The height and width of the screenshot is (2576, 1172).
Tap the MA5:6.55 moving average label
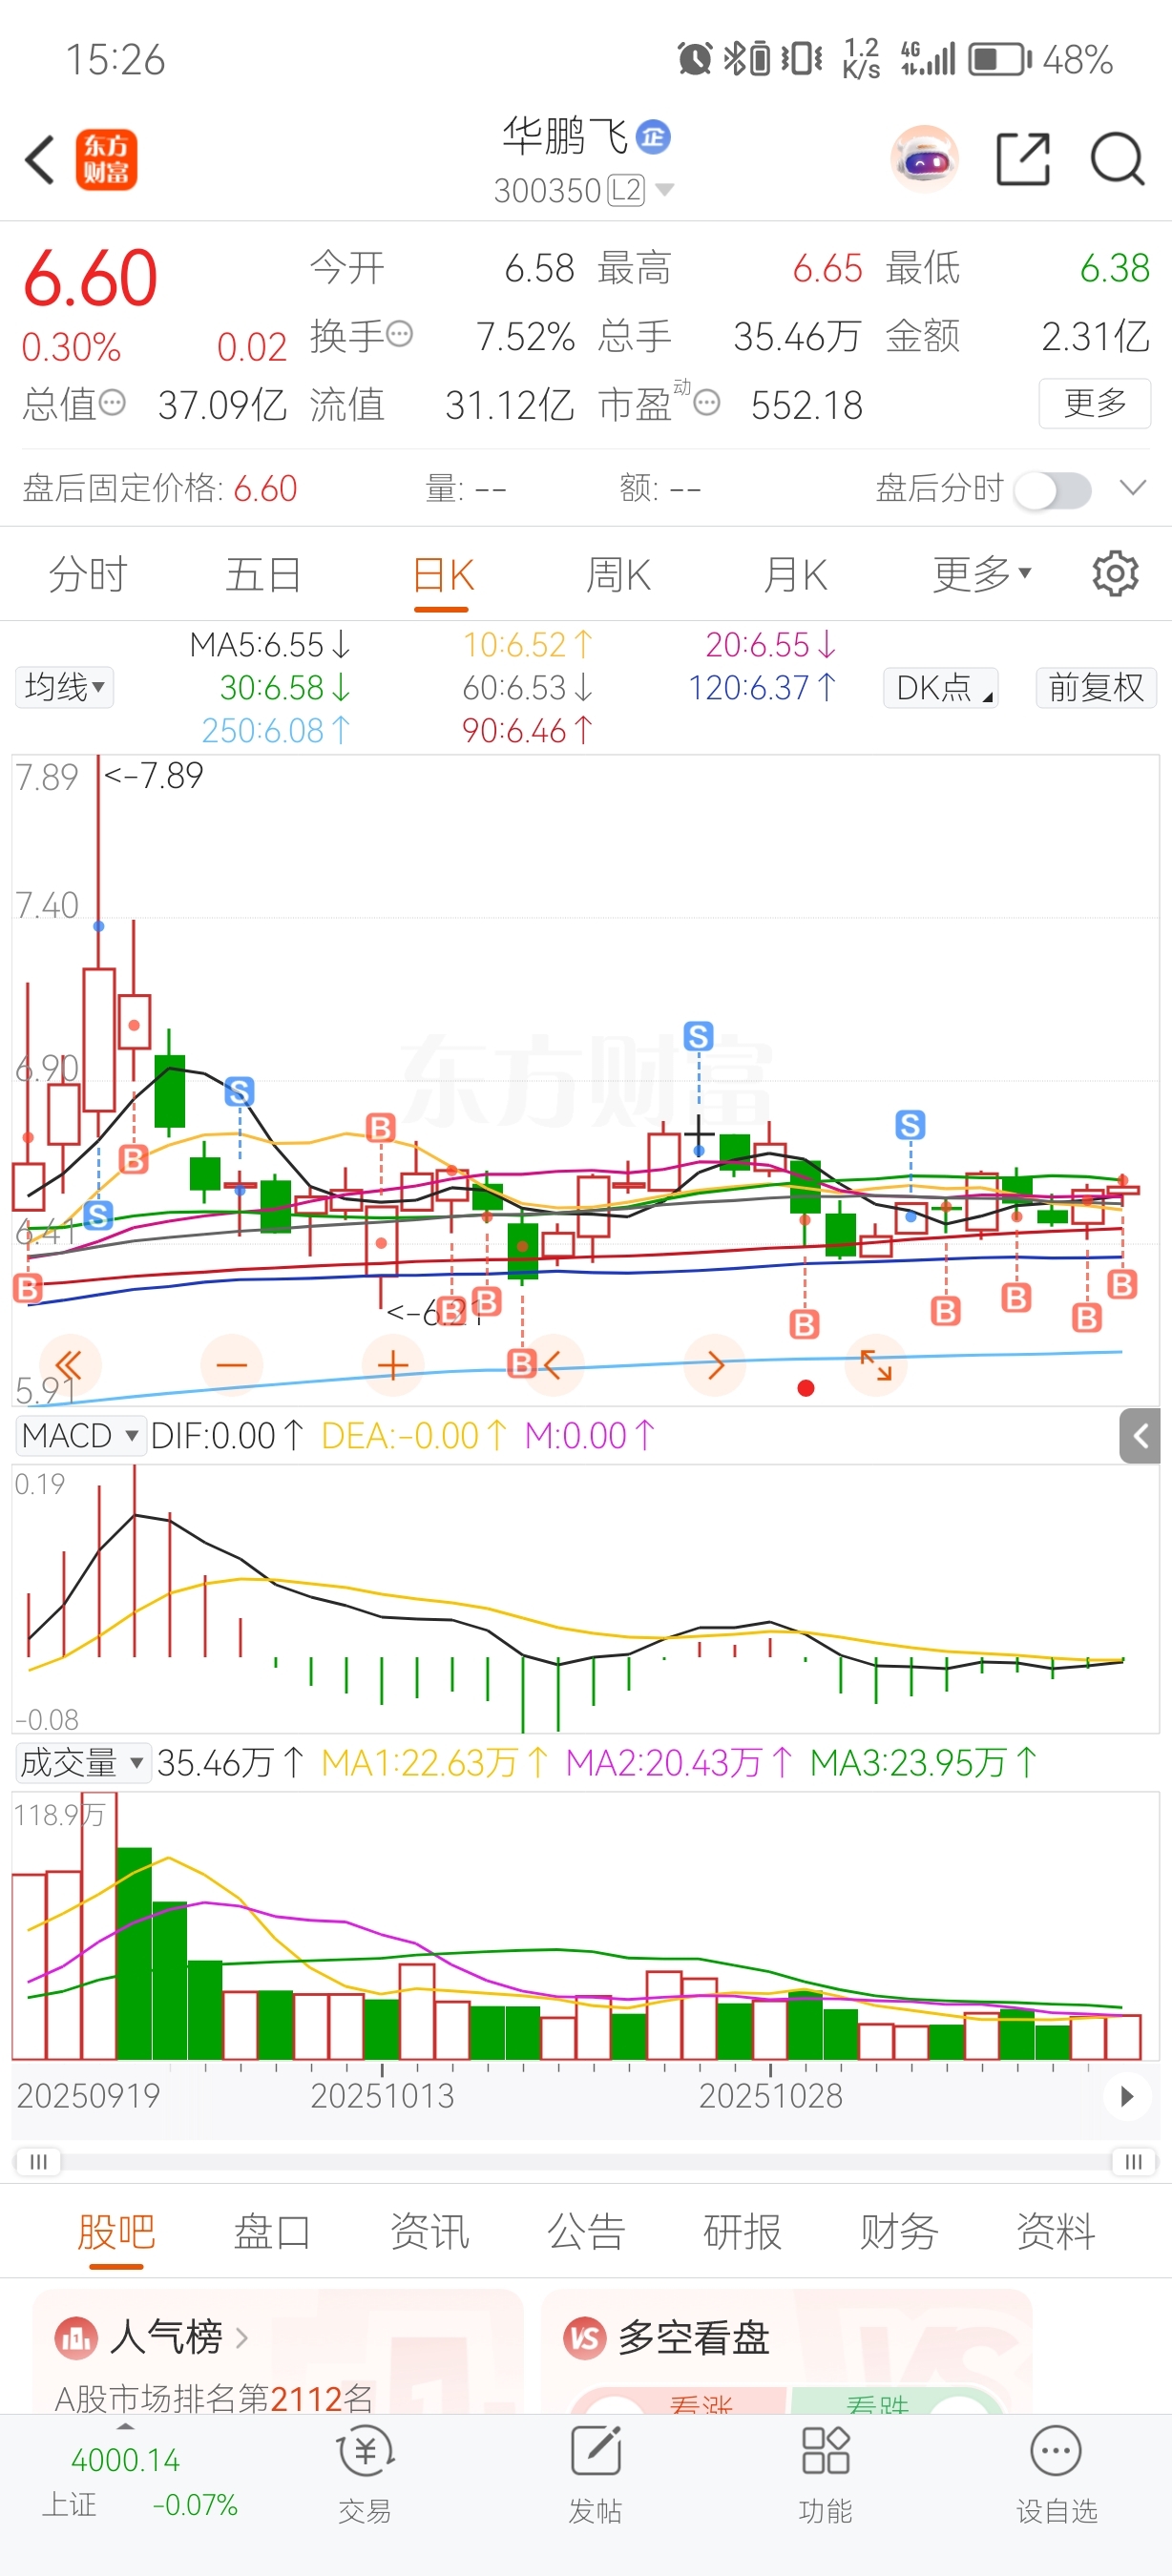pyautogui.click(x=270, y=645)
